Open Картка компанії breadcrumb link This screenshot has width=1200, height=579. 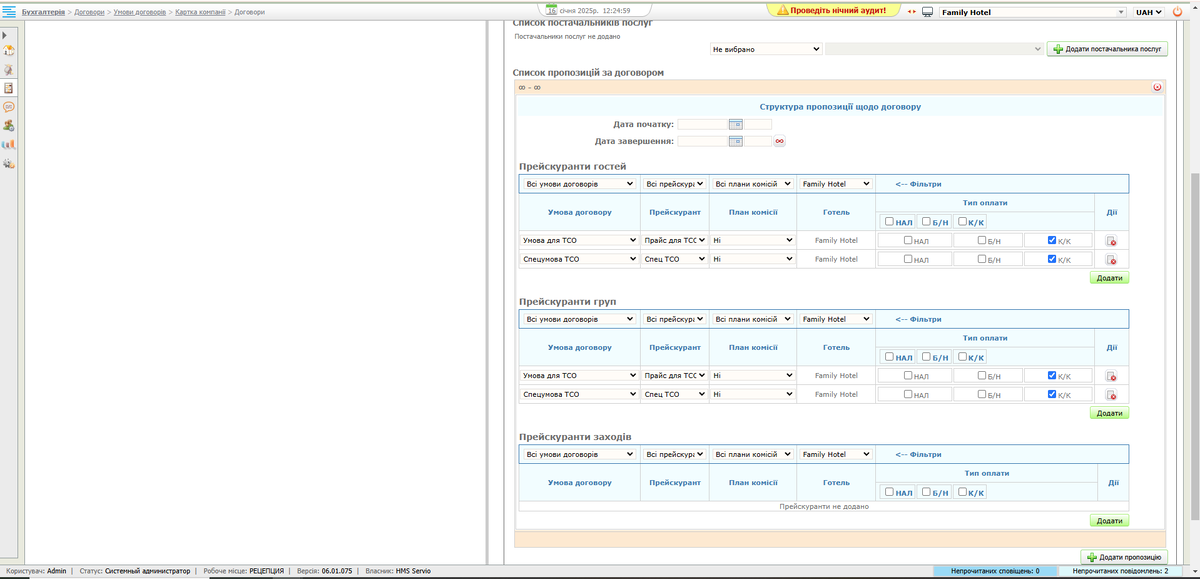(x=199, y=11)
